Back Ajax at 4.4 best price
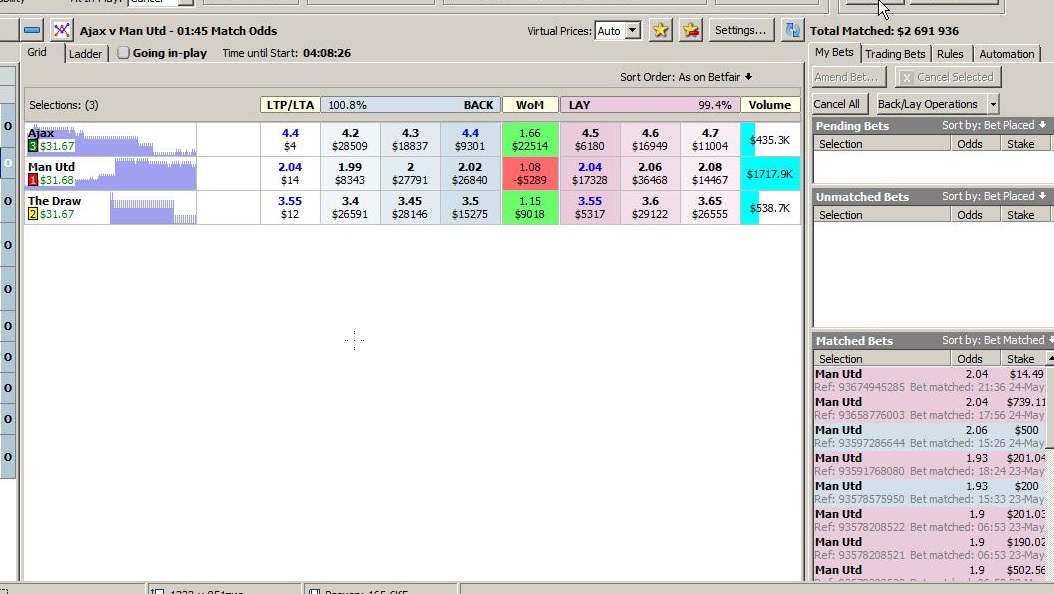The width and height of the screenshot is (1054, 594). 471,139
